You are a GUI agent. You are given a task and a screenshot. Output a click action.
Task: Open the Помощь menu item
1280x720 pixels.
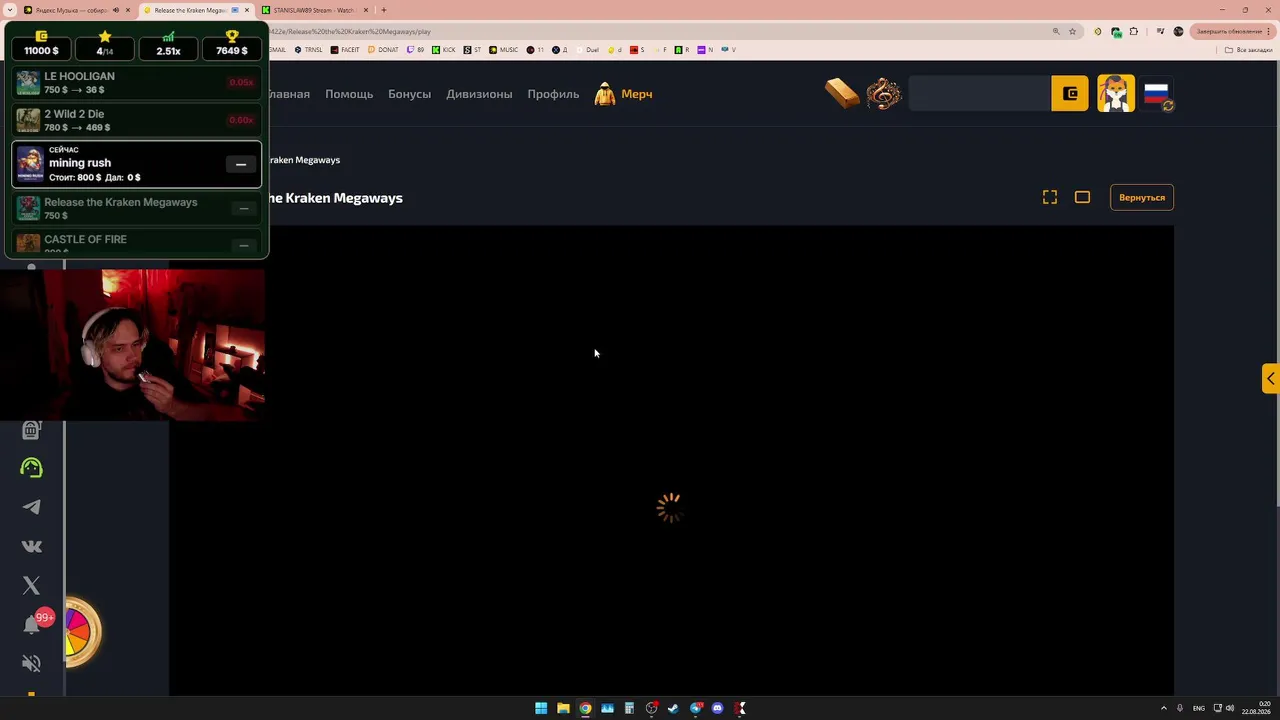[x=349, y=94]
